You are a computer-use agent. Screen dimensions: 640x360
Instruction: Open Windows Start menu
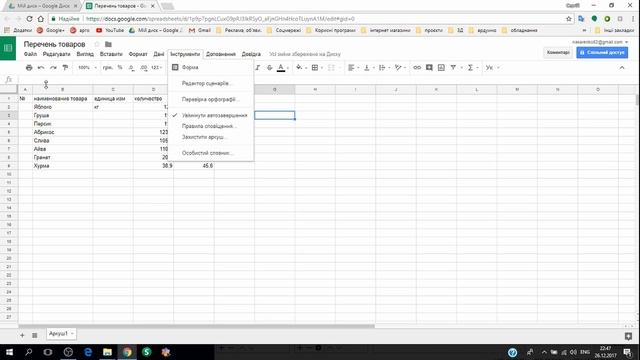pyautogui.click(x=9, y=352)
